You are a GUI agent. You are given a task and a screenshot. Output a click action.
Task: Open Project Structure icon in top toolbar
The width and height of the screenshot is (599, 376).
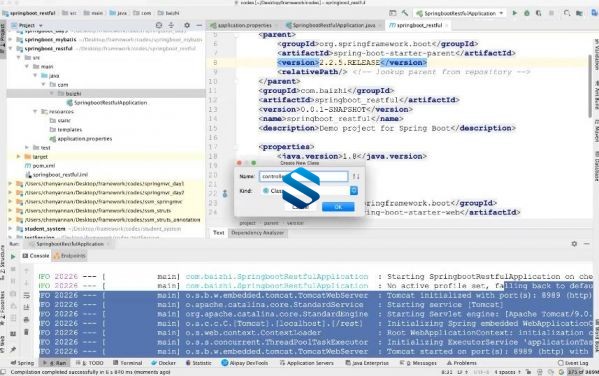tap(580, 13)
